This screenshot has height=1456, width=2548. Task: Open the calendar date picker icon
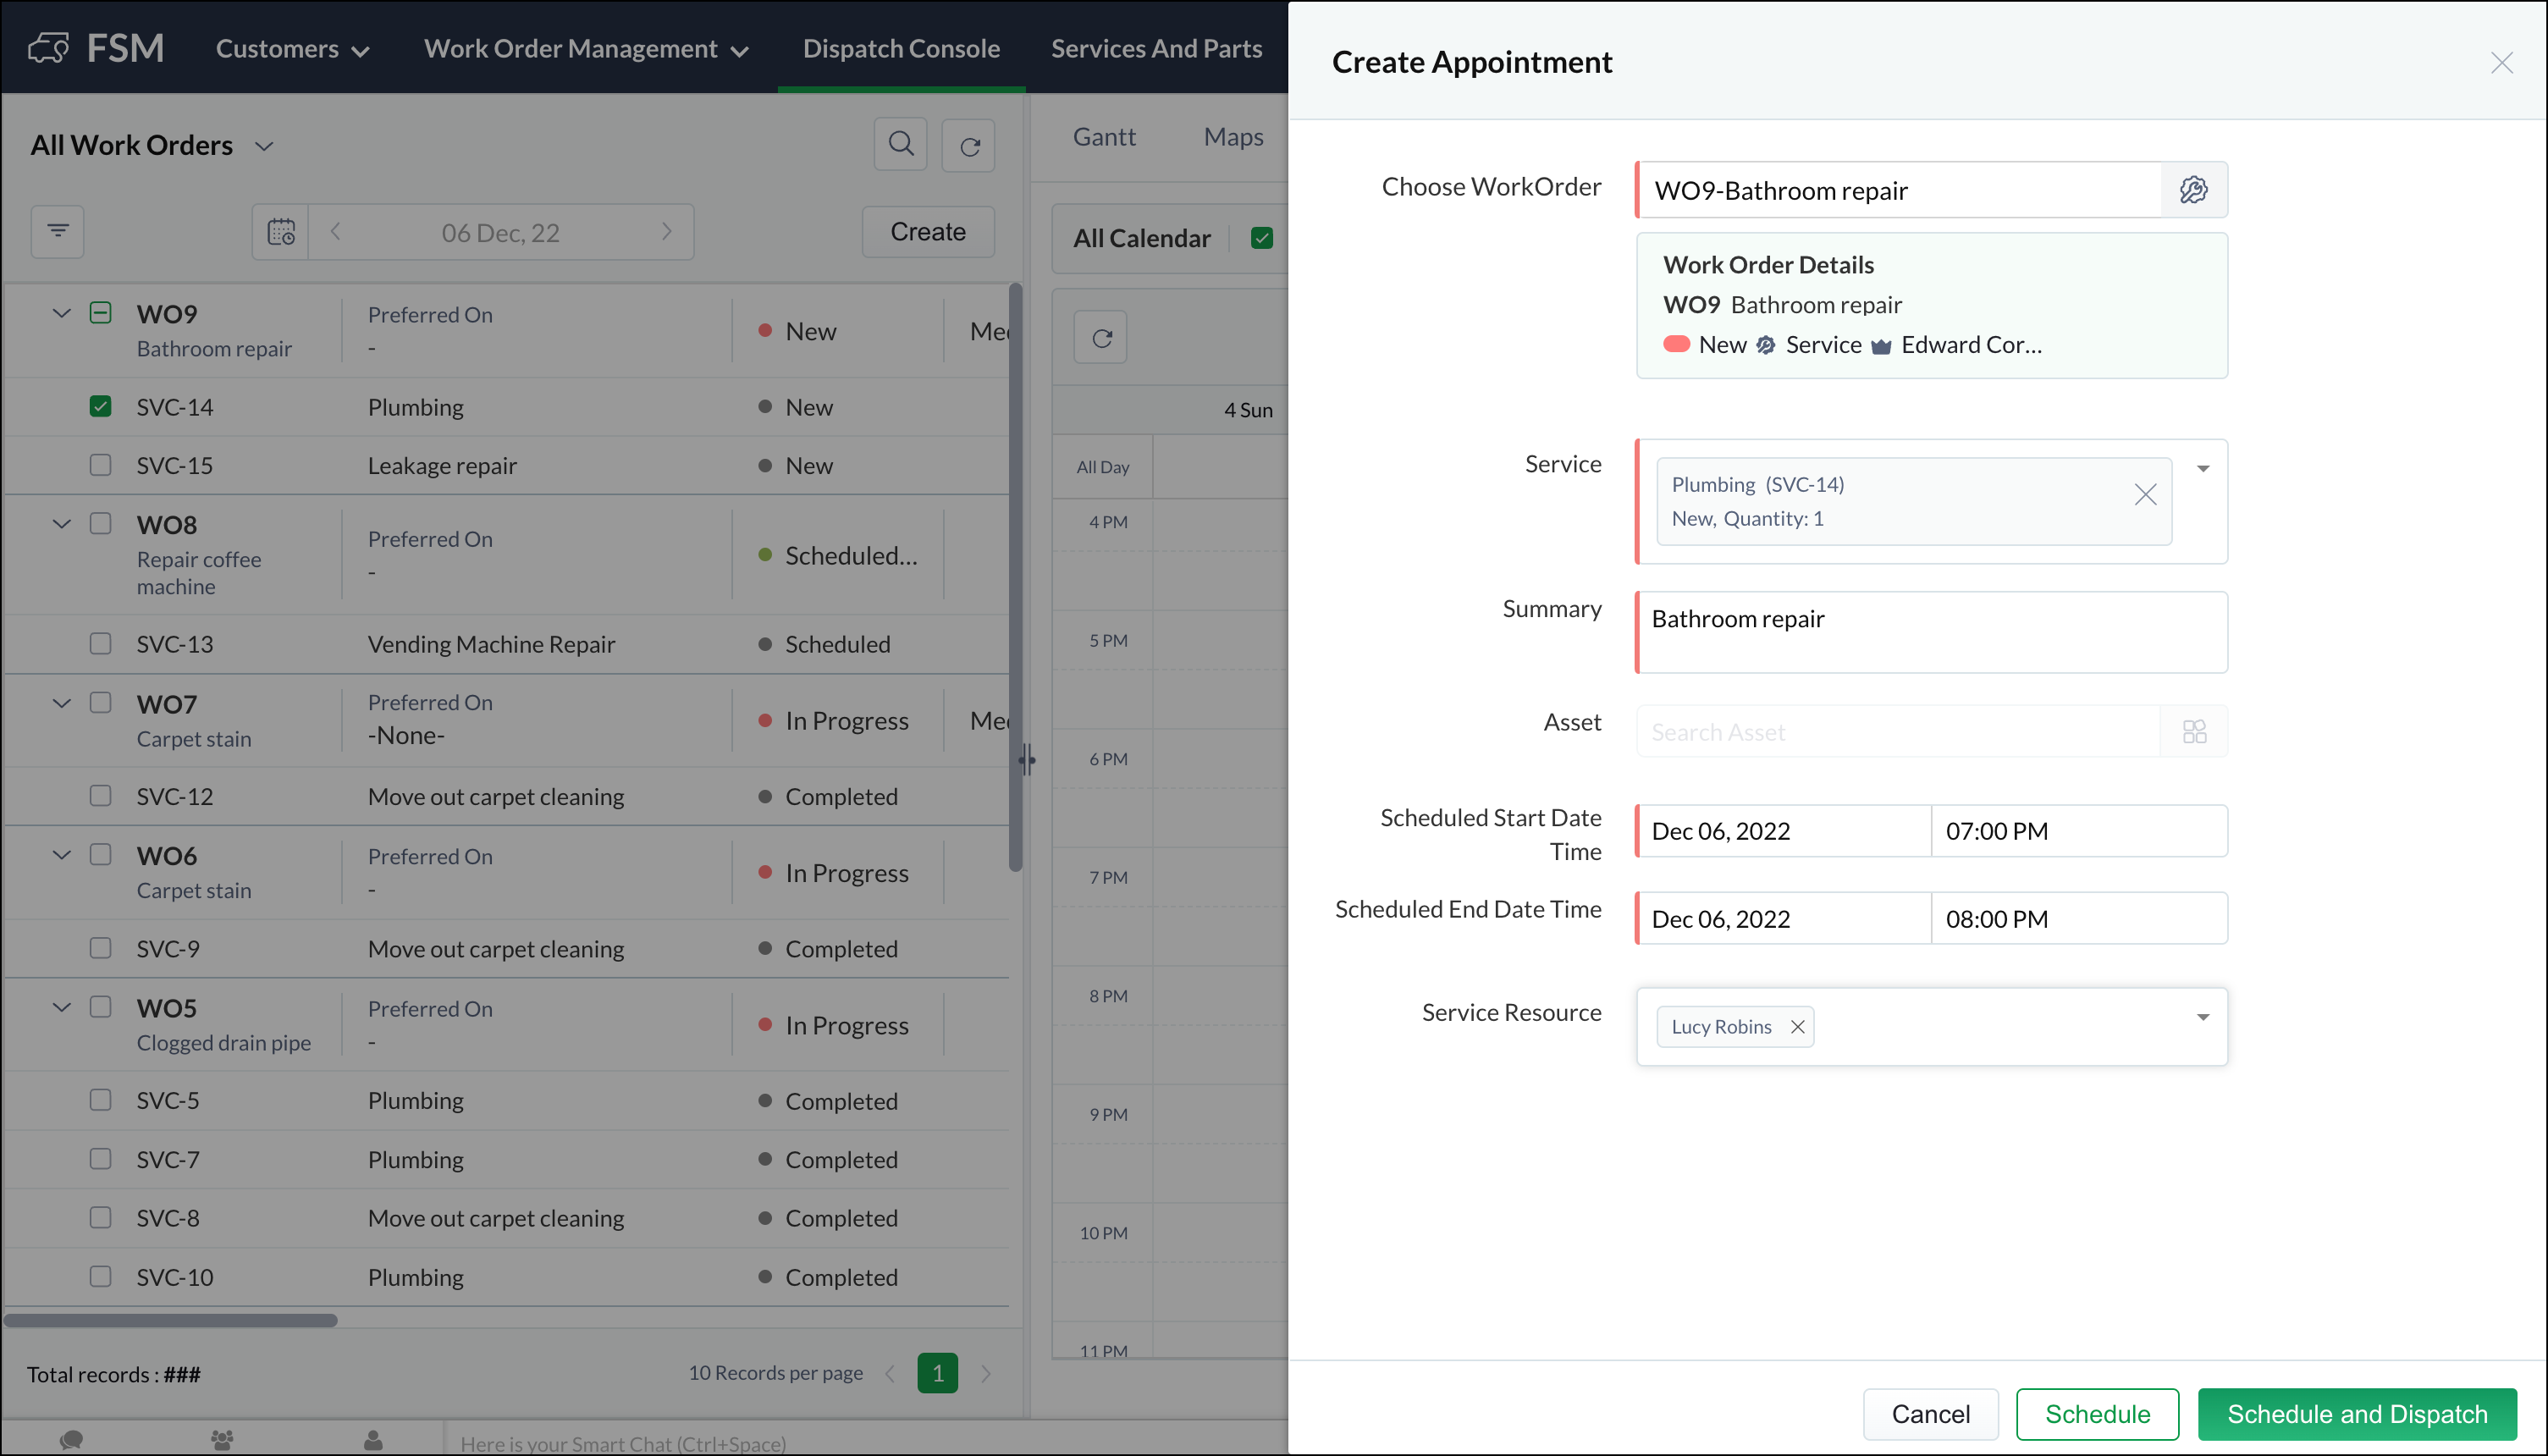pyautogui.click(x=281, y=232)
